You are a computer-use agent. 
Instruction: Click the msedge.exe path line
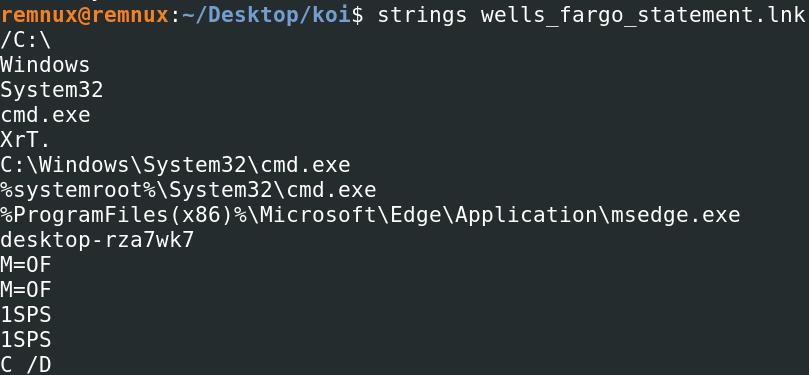[370, 215]
